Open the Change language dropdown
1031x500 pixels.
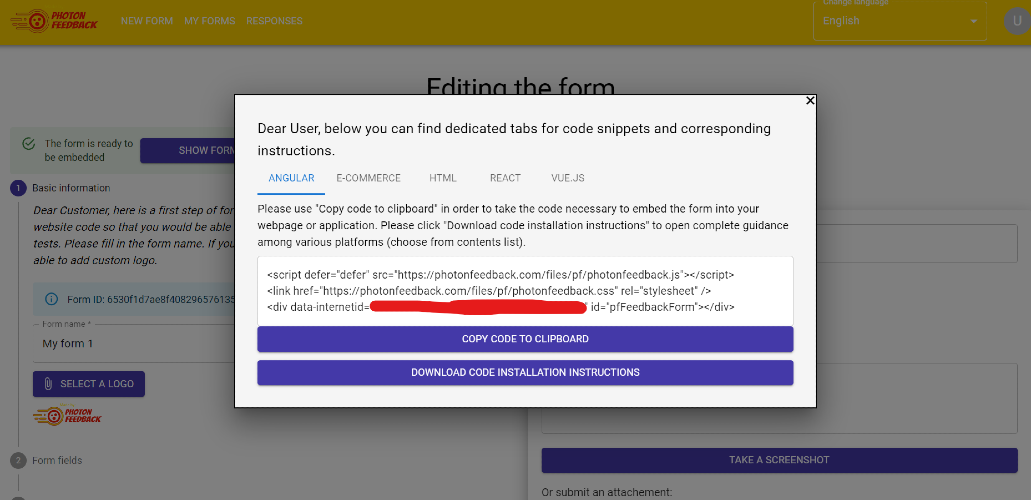pyautogui.click(x=899, y=20)
